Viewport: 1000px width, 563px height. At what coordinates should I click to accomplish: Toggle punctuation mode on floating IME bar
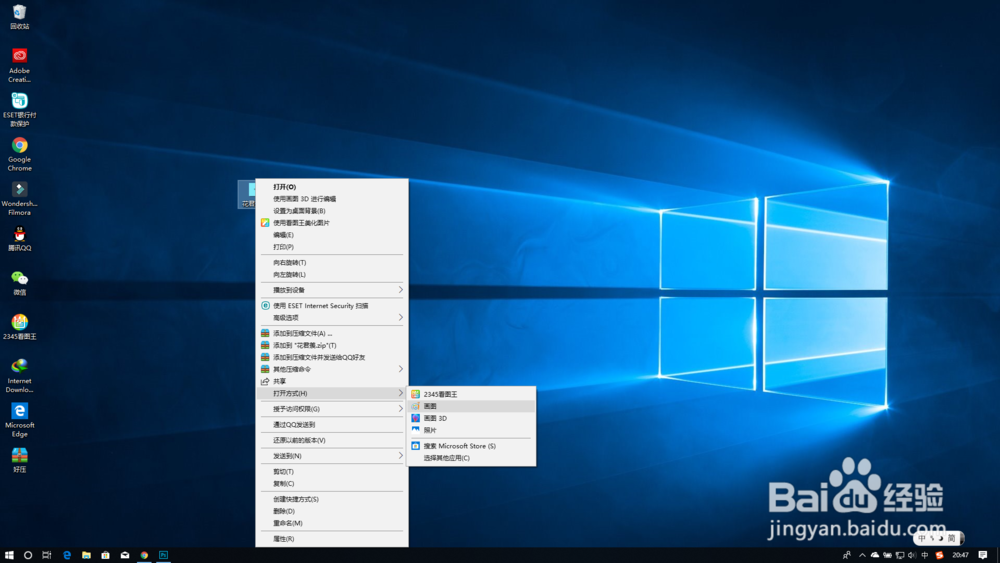click(932, 539)
